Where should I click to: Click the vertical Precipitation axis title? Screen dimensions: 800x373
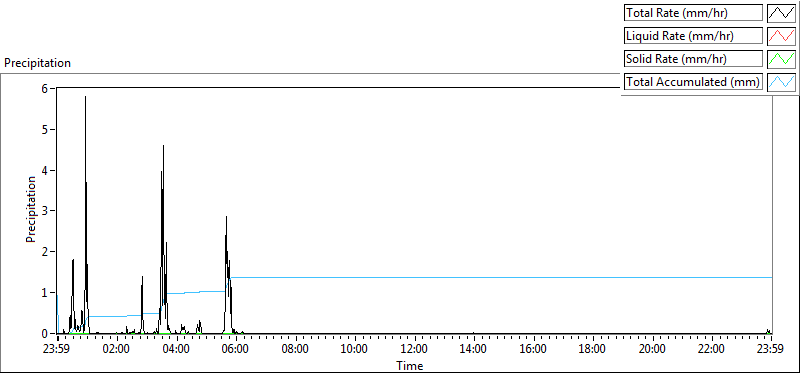(31, 209)
